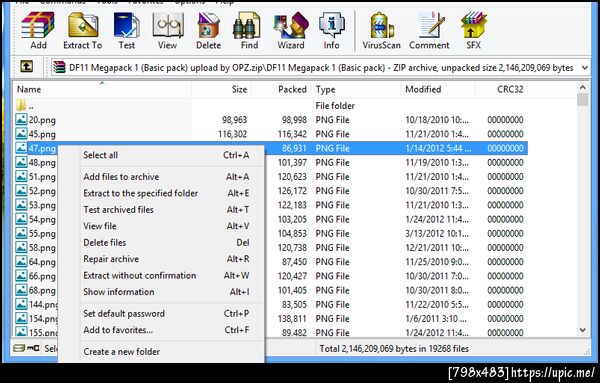Select the 45.png file name
Viewport: 600px width, 383px height.
[42, 134]
